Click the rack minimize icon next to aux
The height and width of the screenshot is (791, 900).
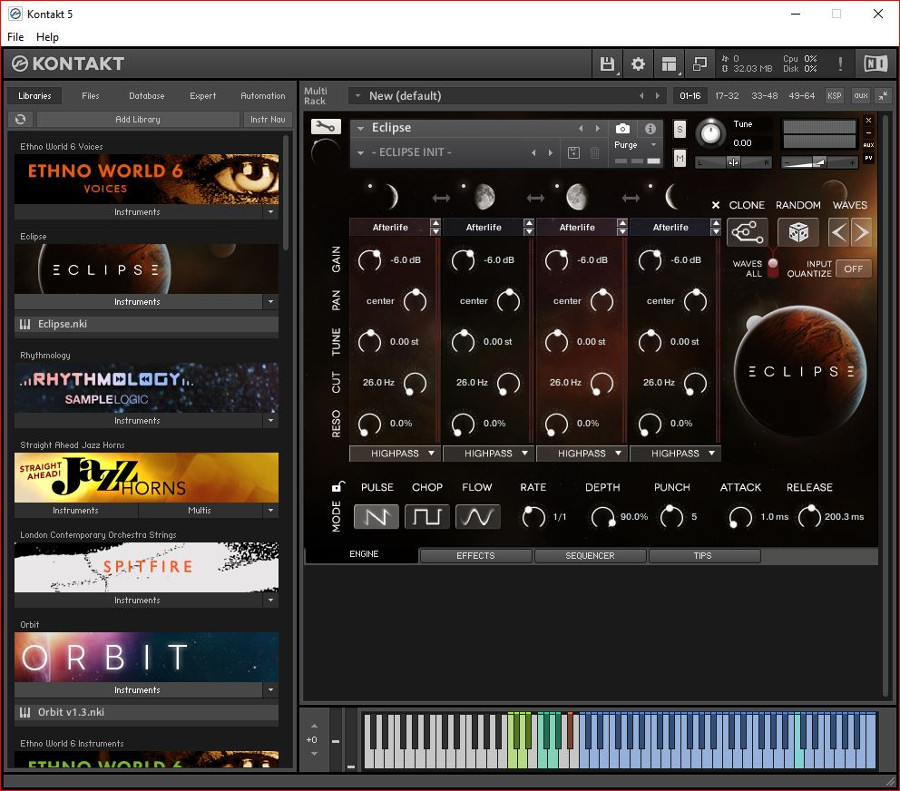[x=883, y=96]
